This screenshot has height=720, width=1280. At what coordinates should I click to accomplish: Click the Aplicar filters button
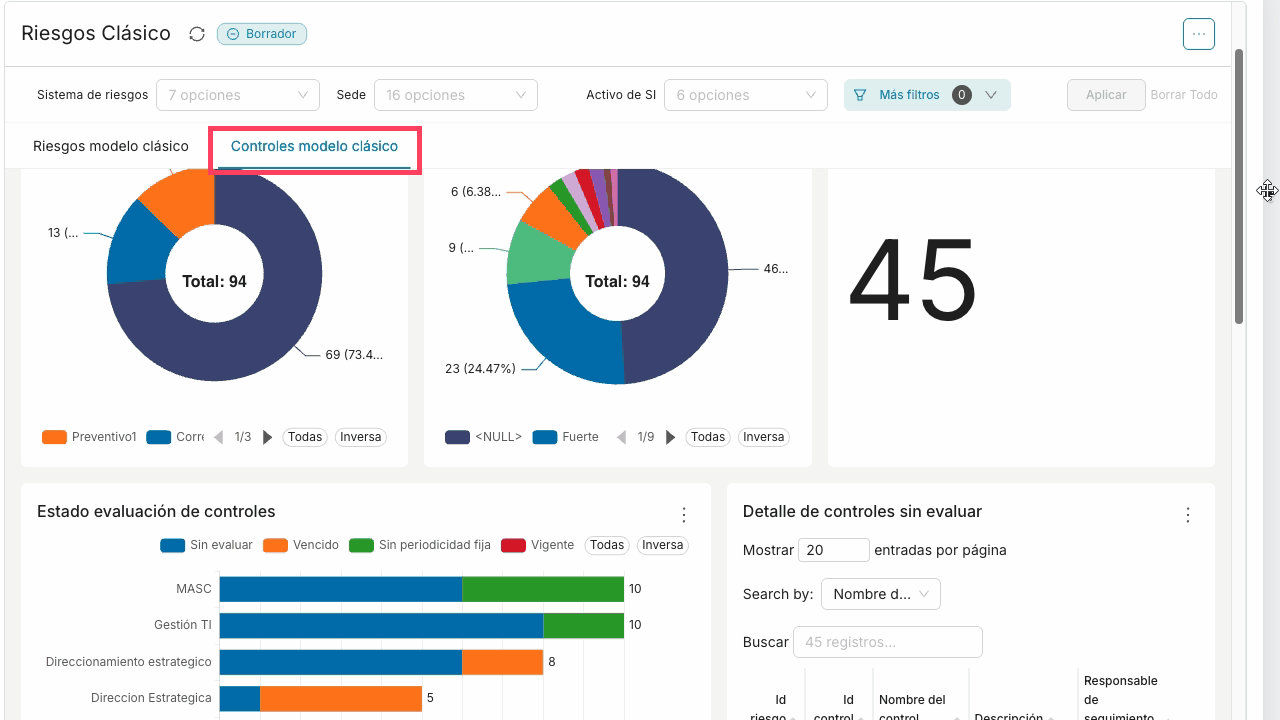pyautogui.click(x=1106, y=95)
